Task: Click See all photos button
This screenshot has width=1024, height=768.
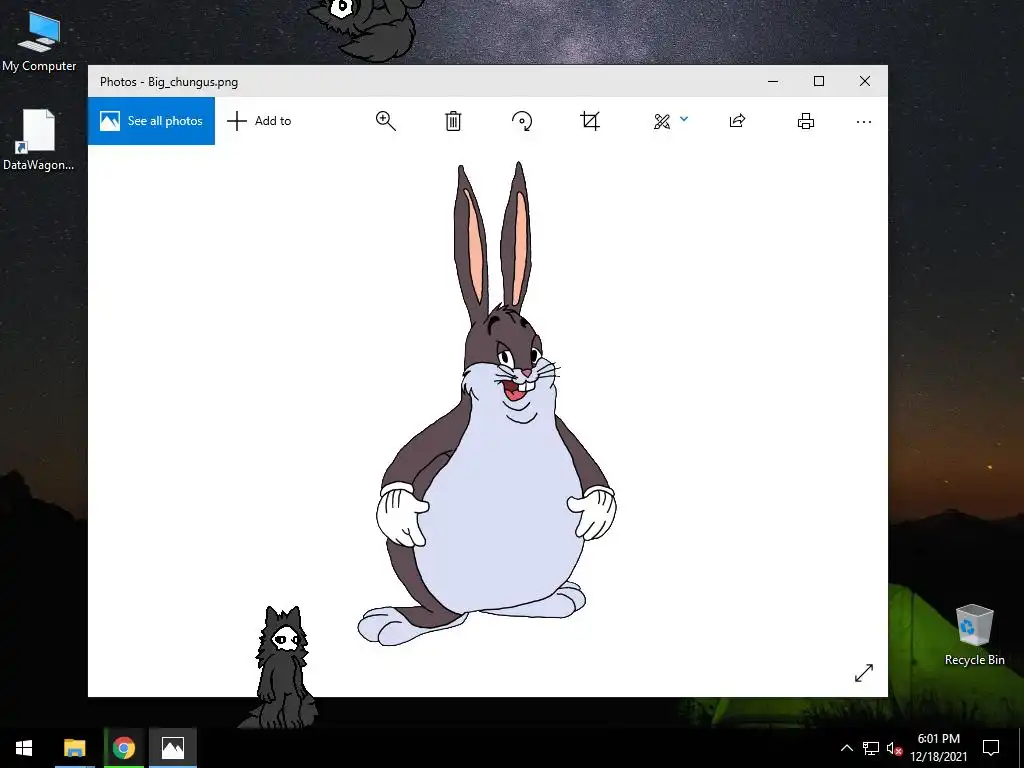Action: [152, 121]
